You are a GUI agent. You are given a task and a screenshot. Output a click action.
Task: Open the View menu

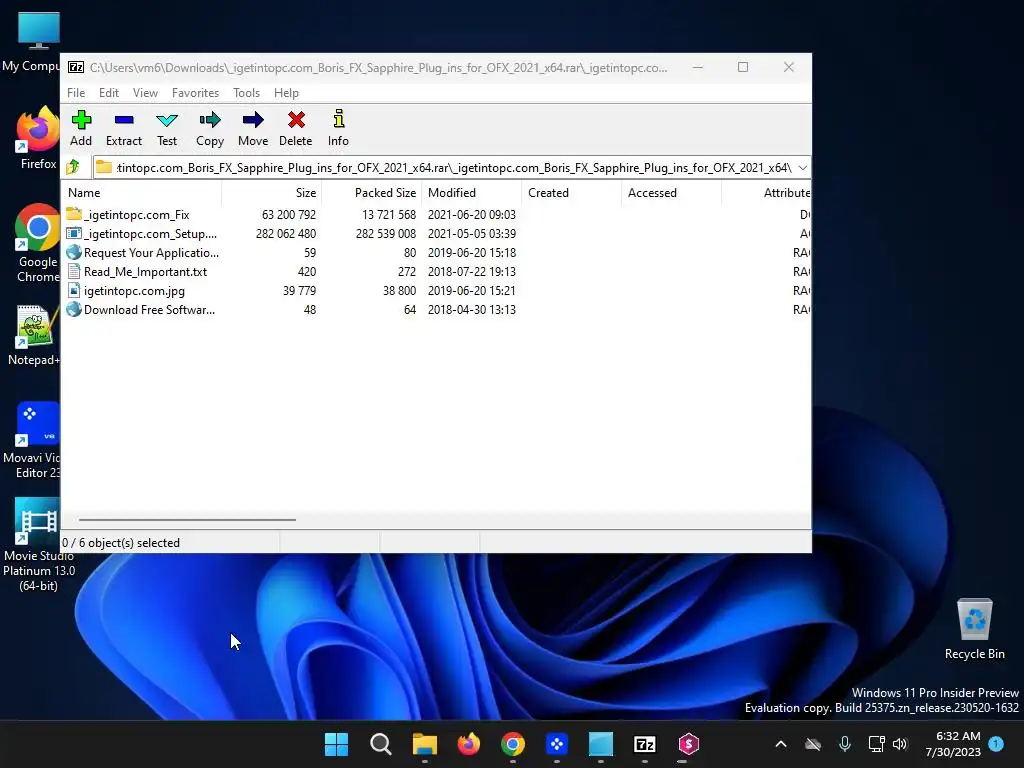coord(145,93)
